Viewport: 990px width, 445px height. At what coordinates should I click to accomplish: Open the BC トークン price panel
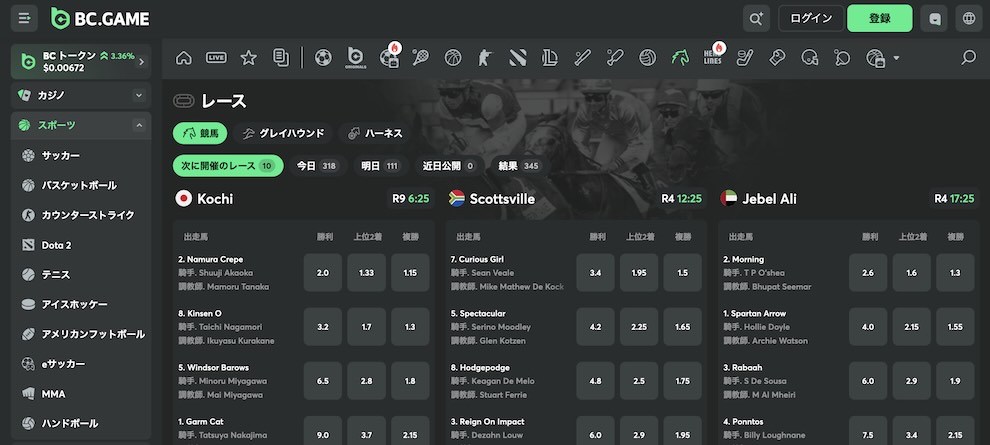point(81,61)
